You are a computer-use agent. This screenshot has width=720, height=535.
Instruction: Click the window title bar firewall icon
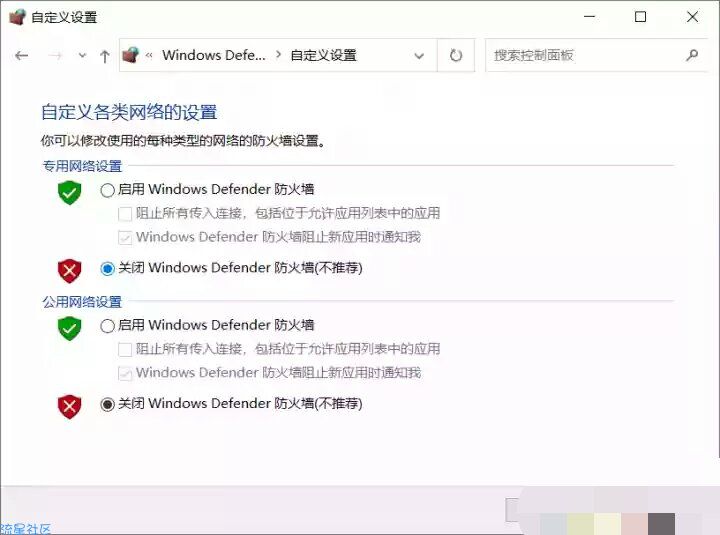click(17, 17)
